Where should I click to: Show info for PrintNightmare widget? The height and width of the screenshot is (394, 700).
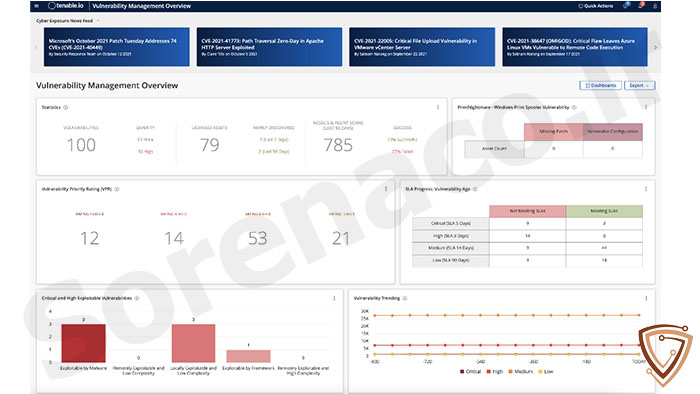pyautogui.click(x=575, y=108)
